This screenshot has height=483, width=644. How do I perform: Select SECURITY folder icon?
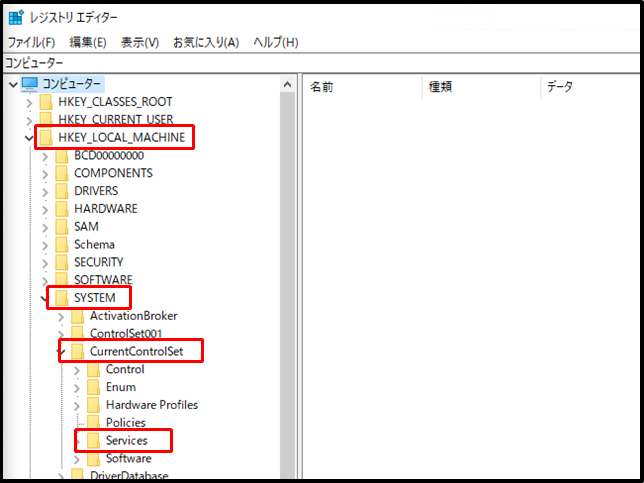(x=62, y=262)
